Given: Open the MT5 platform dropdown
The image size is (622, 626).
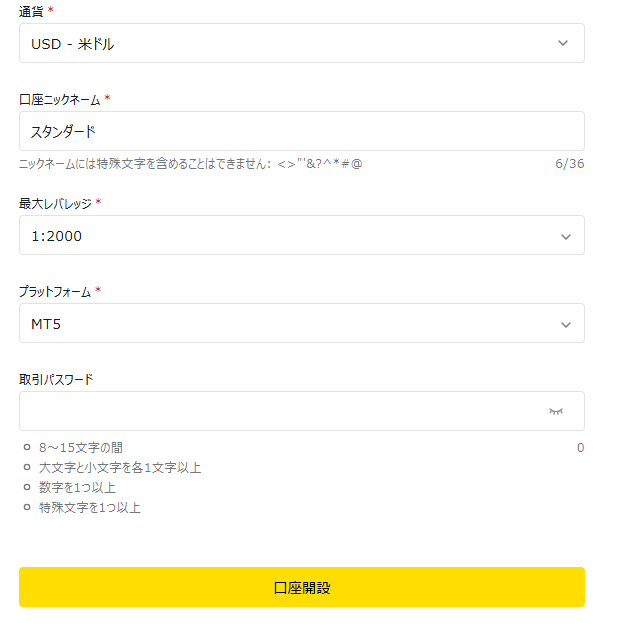Looking at the screenshot, I should [x=290, y=324].
